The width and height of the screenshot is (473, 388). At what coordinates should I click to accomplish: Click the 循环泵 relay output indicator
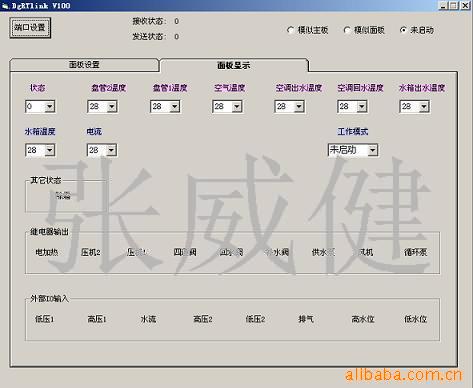[415, 252]
